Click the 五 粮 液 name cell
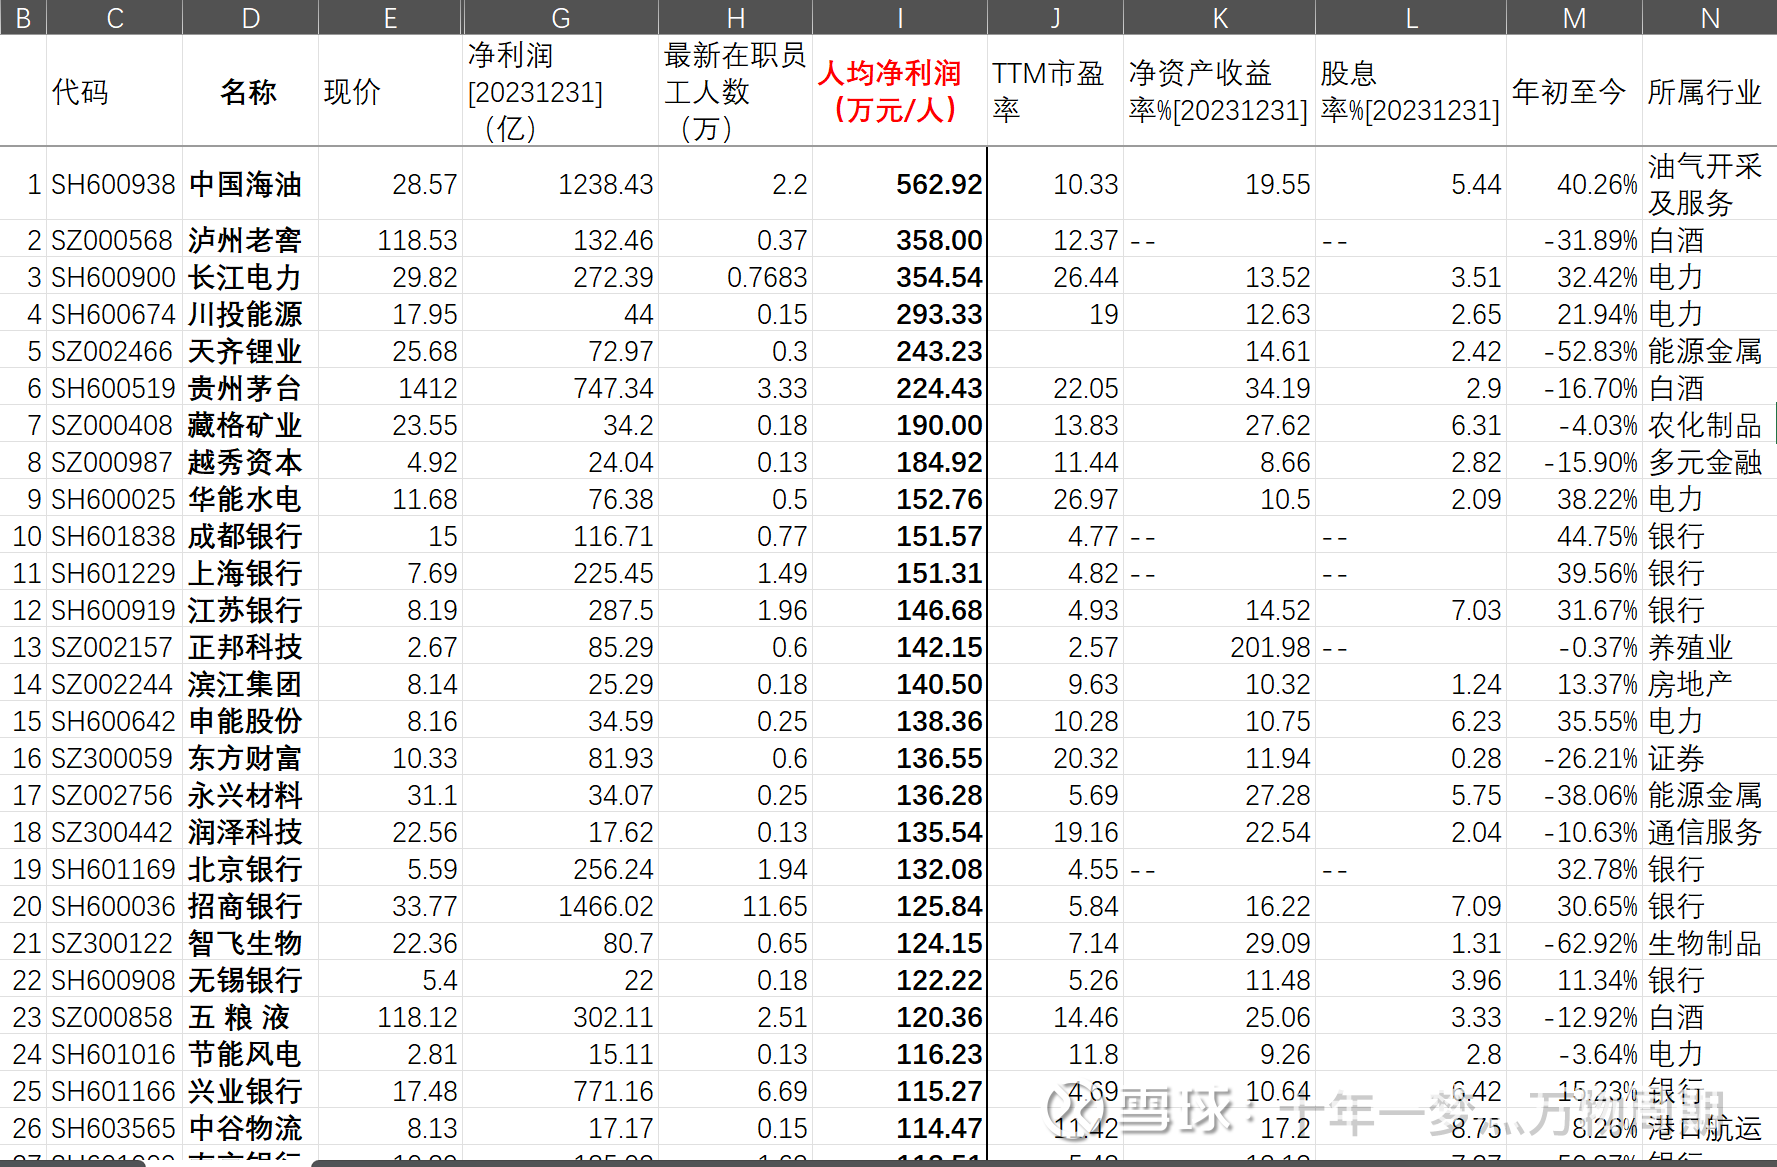Viewport: 1777px width, 1167px height. click(x=240, y=1017)
